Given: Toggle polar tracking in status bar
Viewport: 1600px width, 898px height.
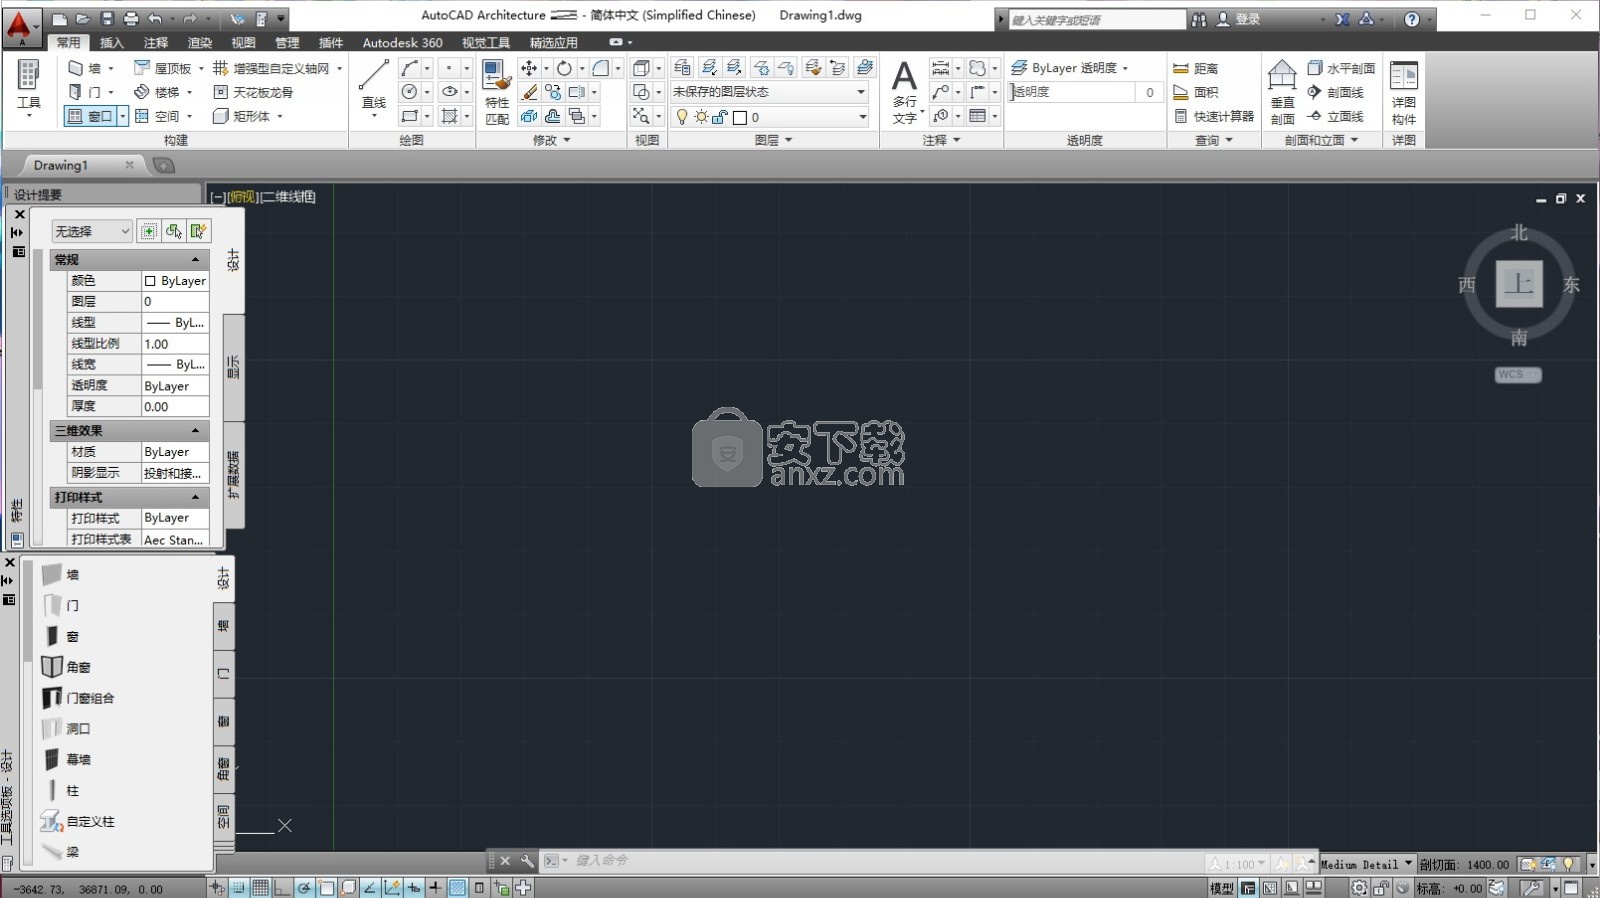Looking at the screenshot, I should point(304,888).
